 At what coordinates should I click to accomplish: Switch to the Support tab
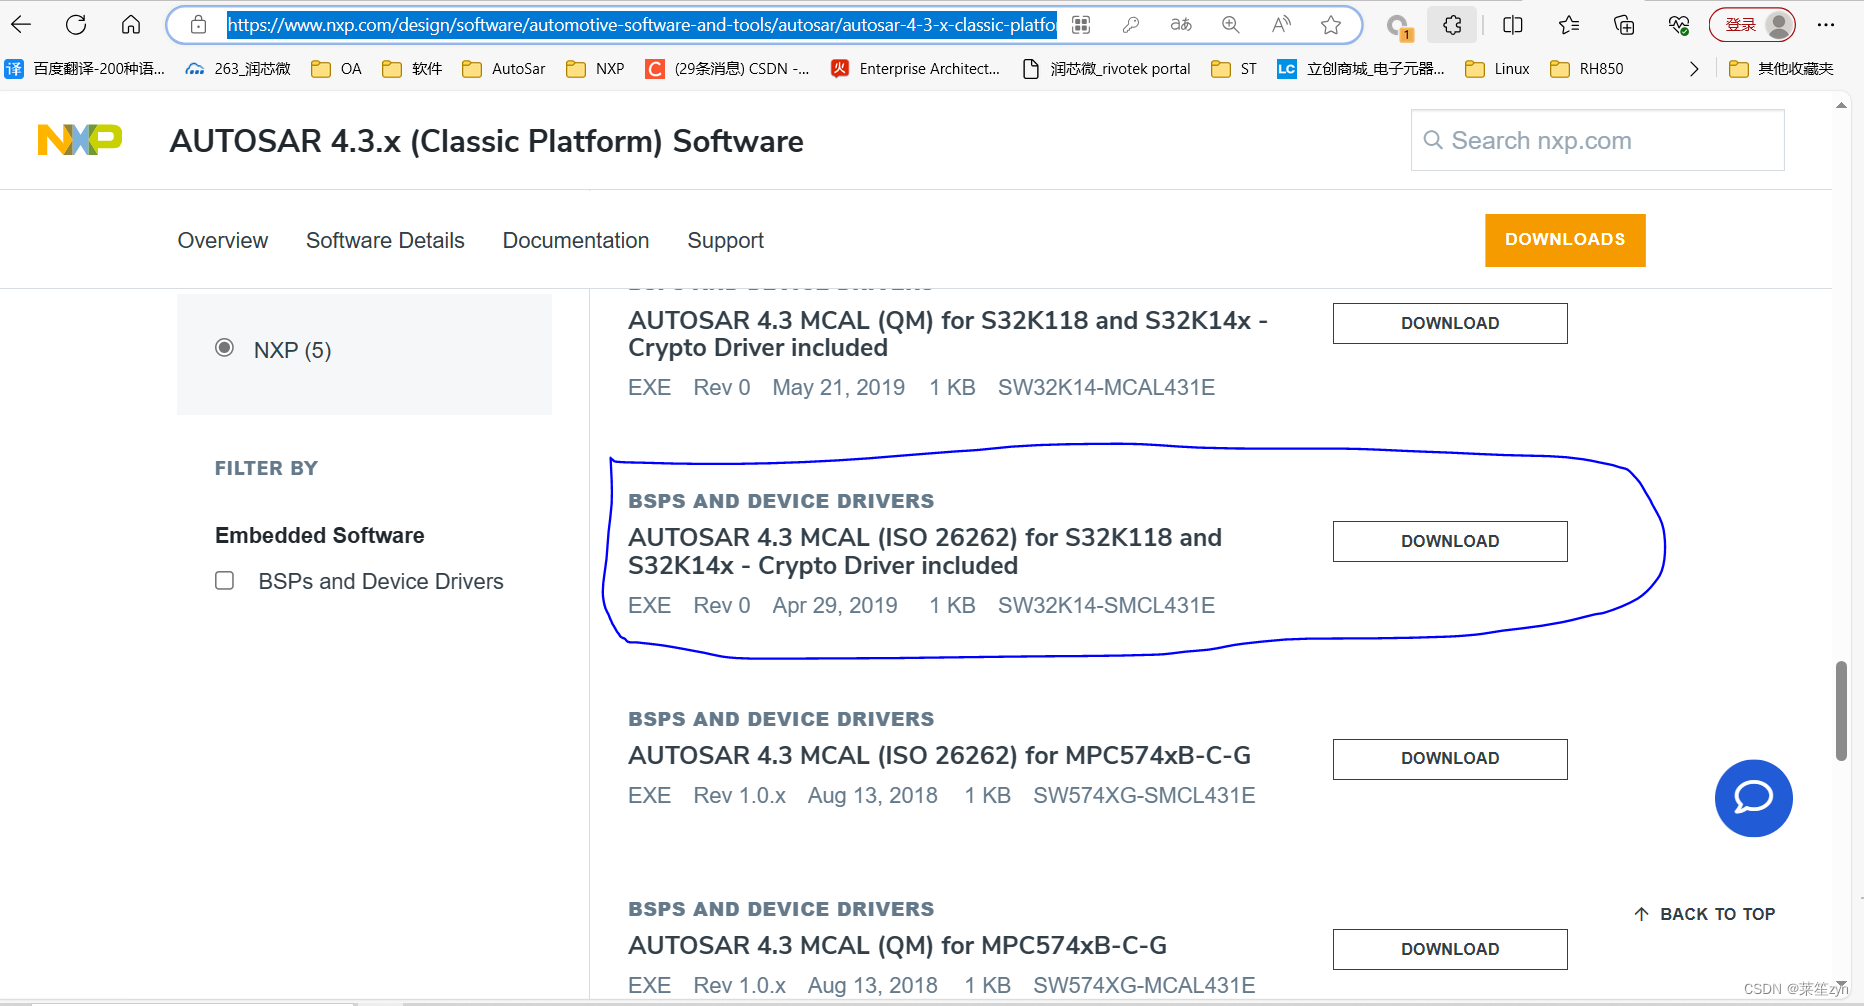(x=726, y=240)
